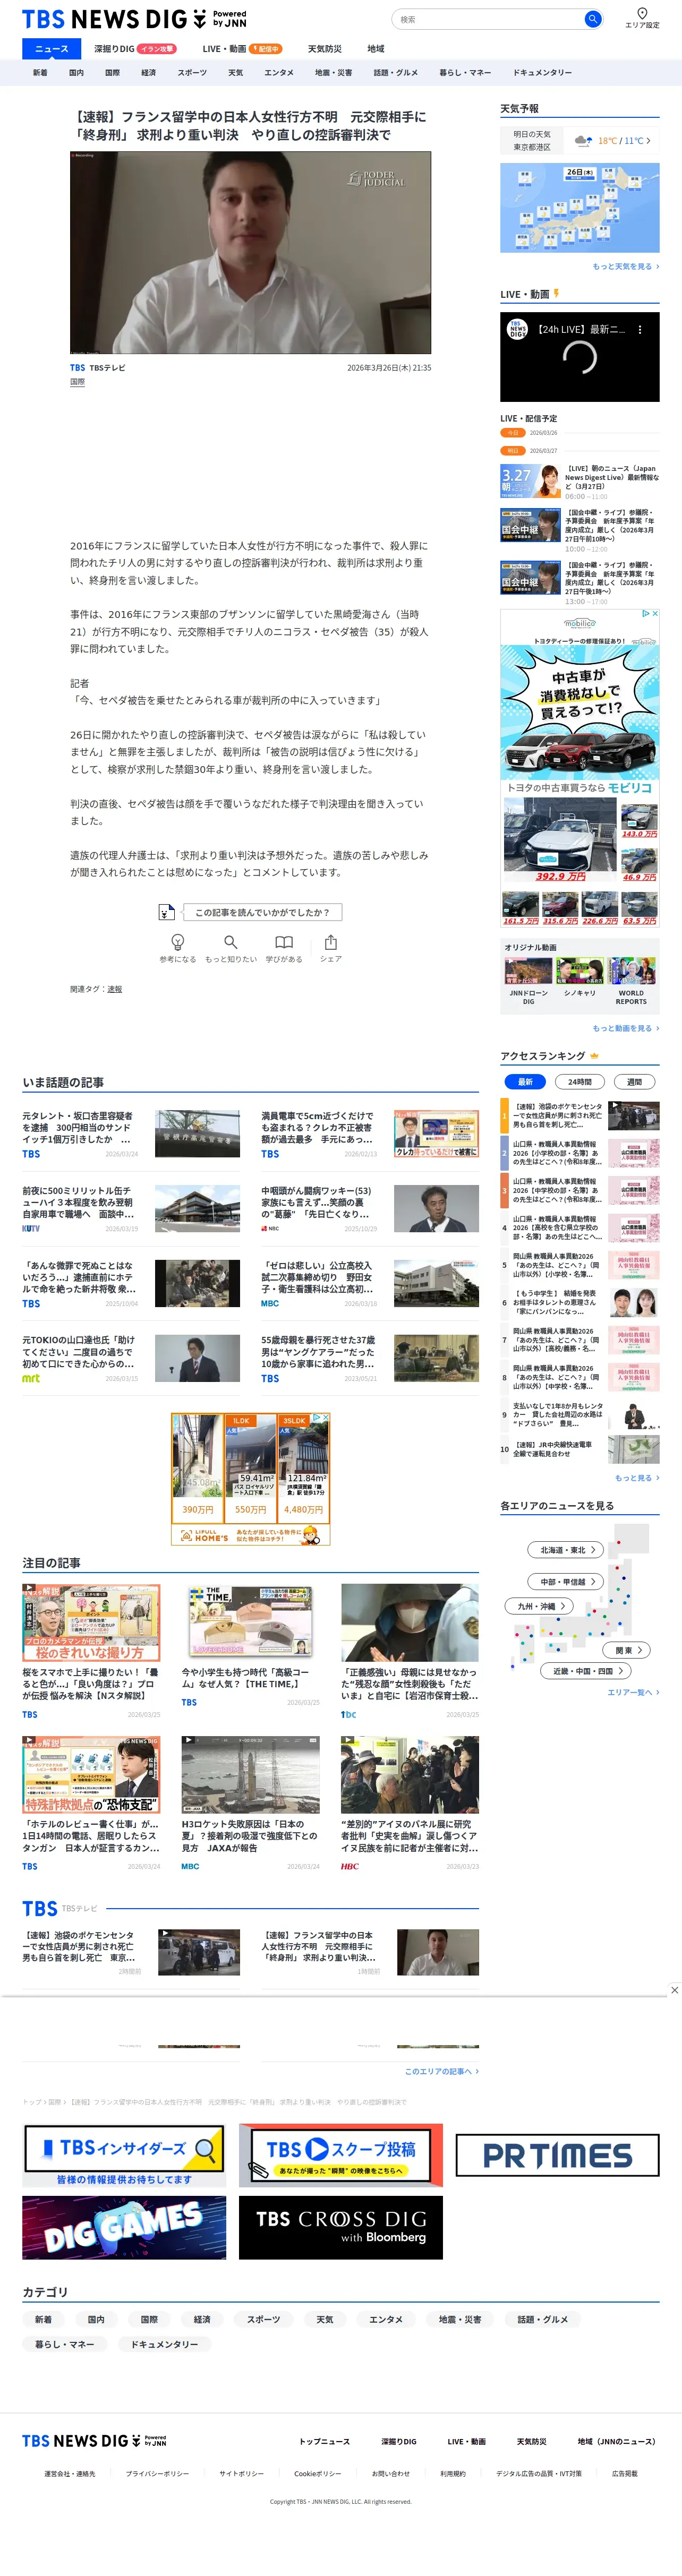This screenshot has width=682, height=2576.
Task: Open the ドキュメンタリー category in subnav bar
Action: 542,72
